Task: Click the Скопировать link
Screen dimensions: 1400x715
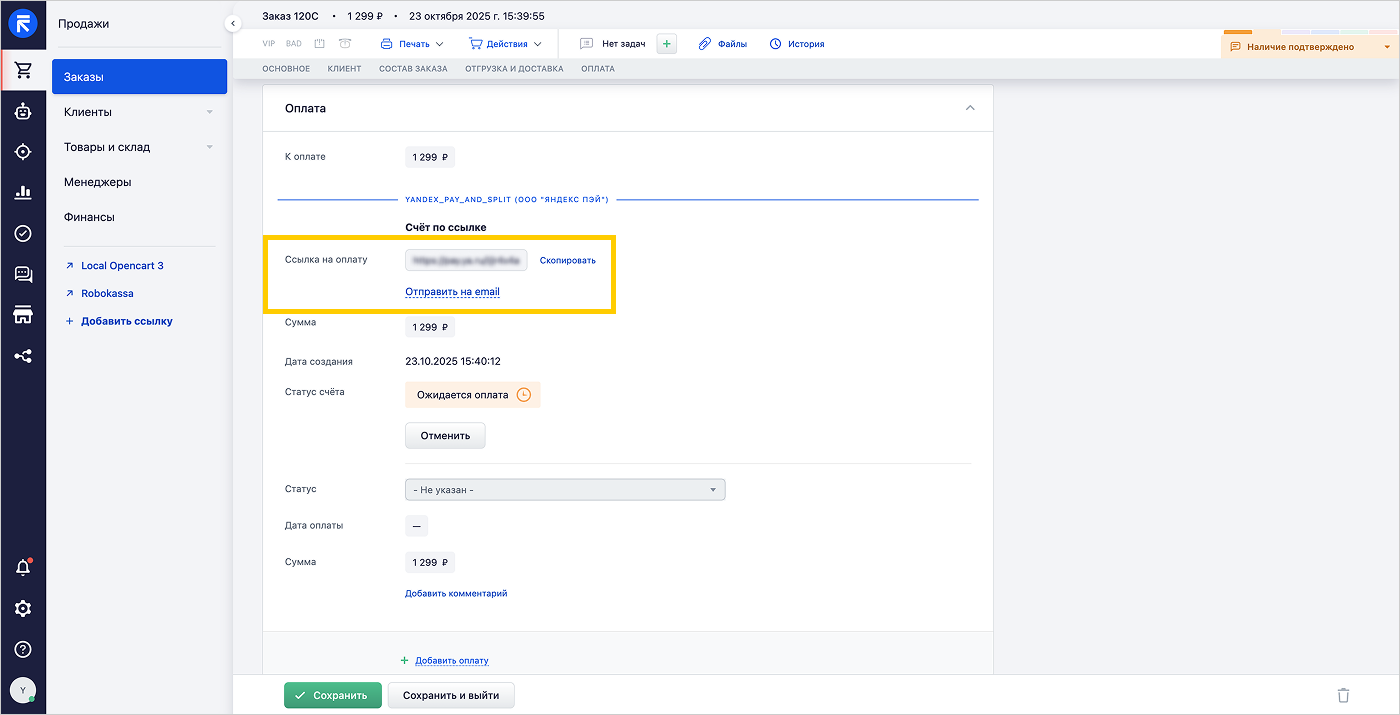Action: coord(568,260)
